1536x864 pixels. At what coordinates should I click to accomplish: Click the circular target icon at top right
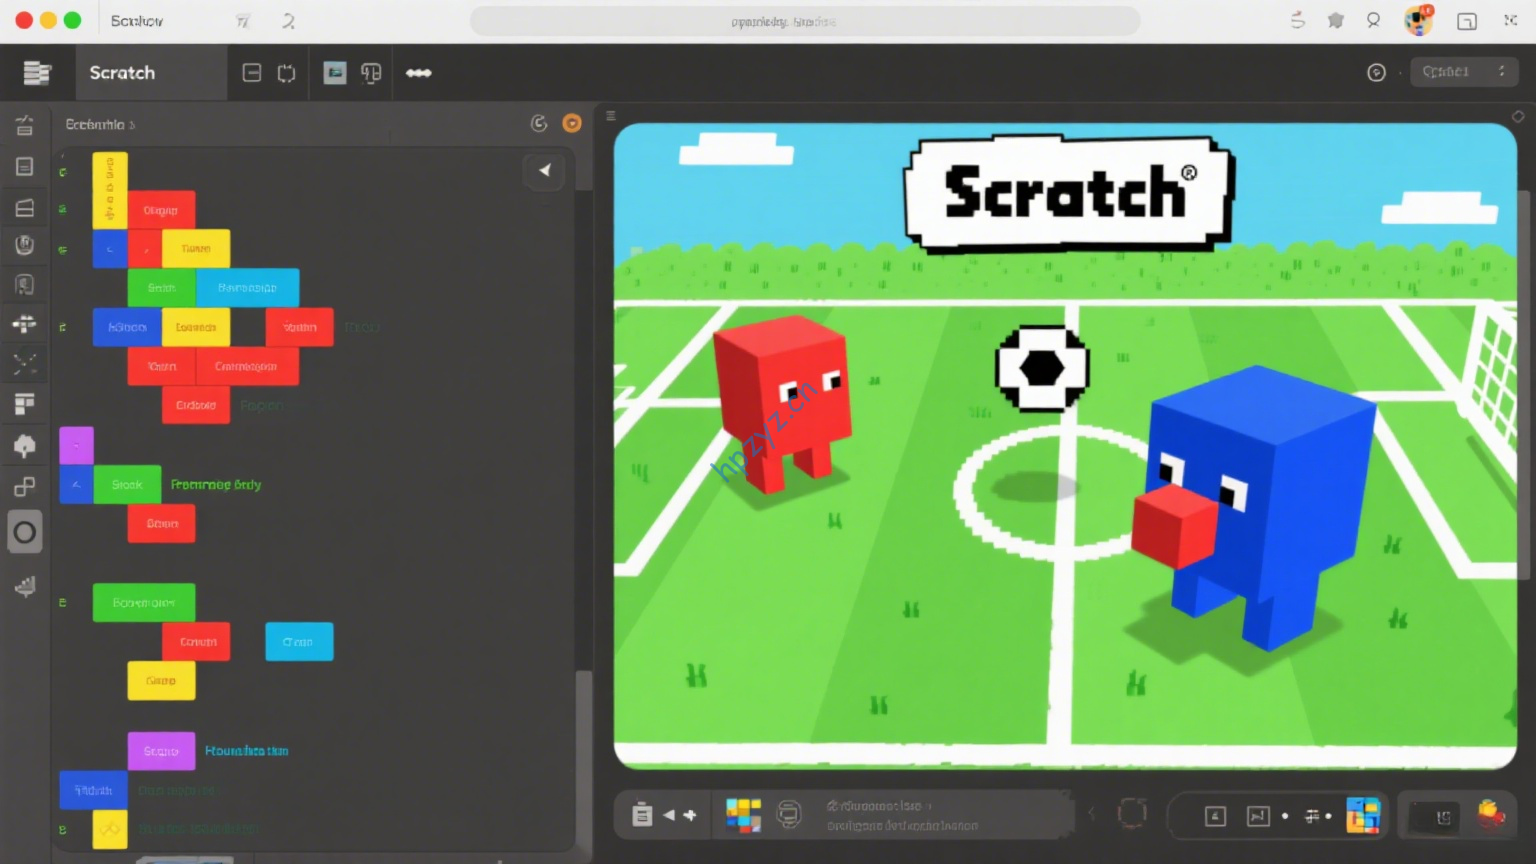[1376, 72]
